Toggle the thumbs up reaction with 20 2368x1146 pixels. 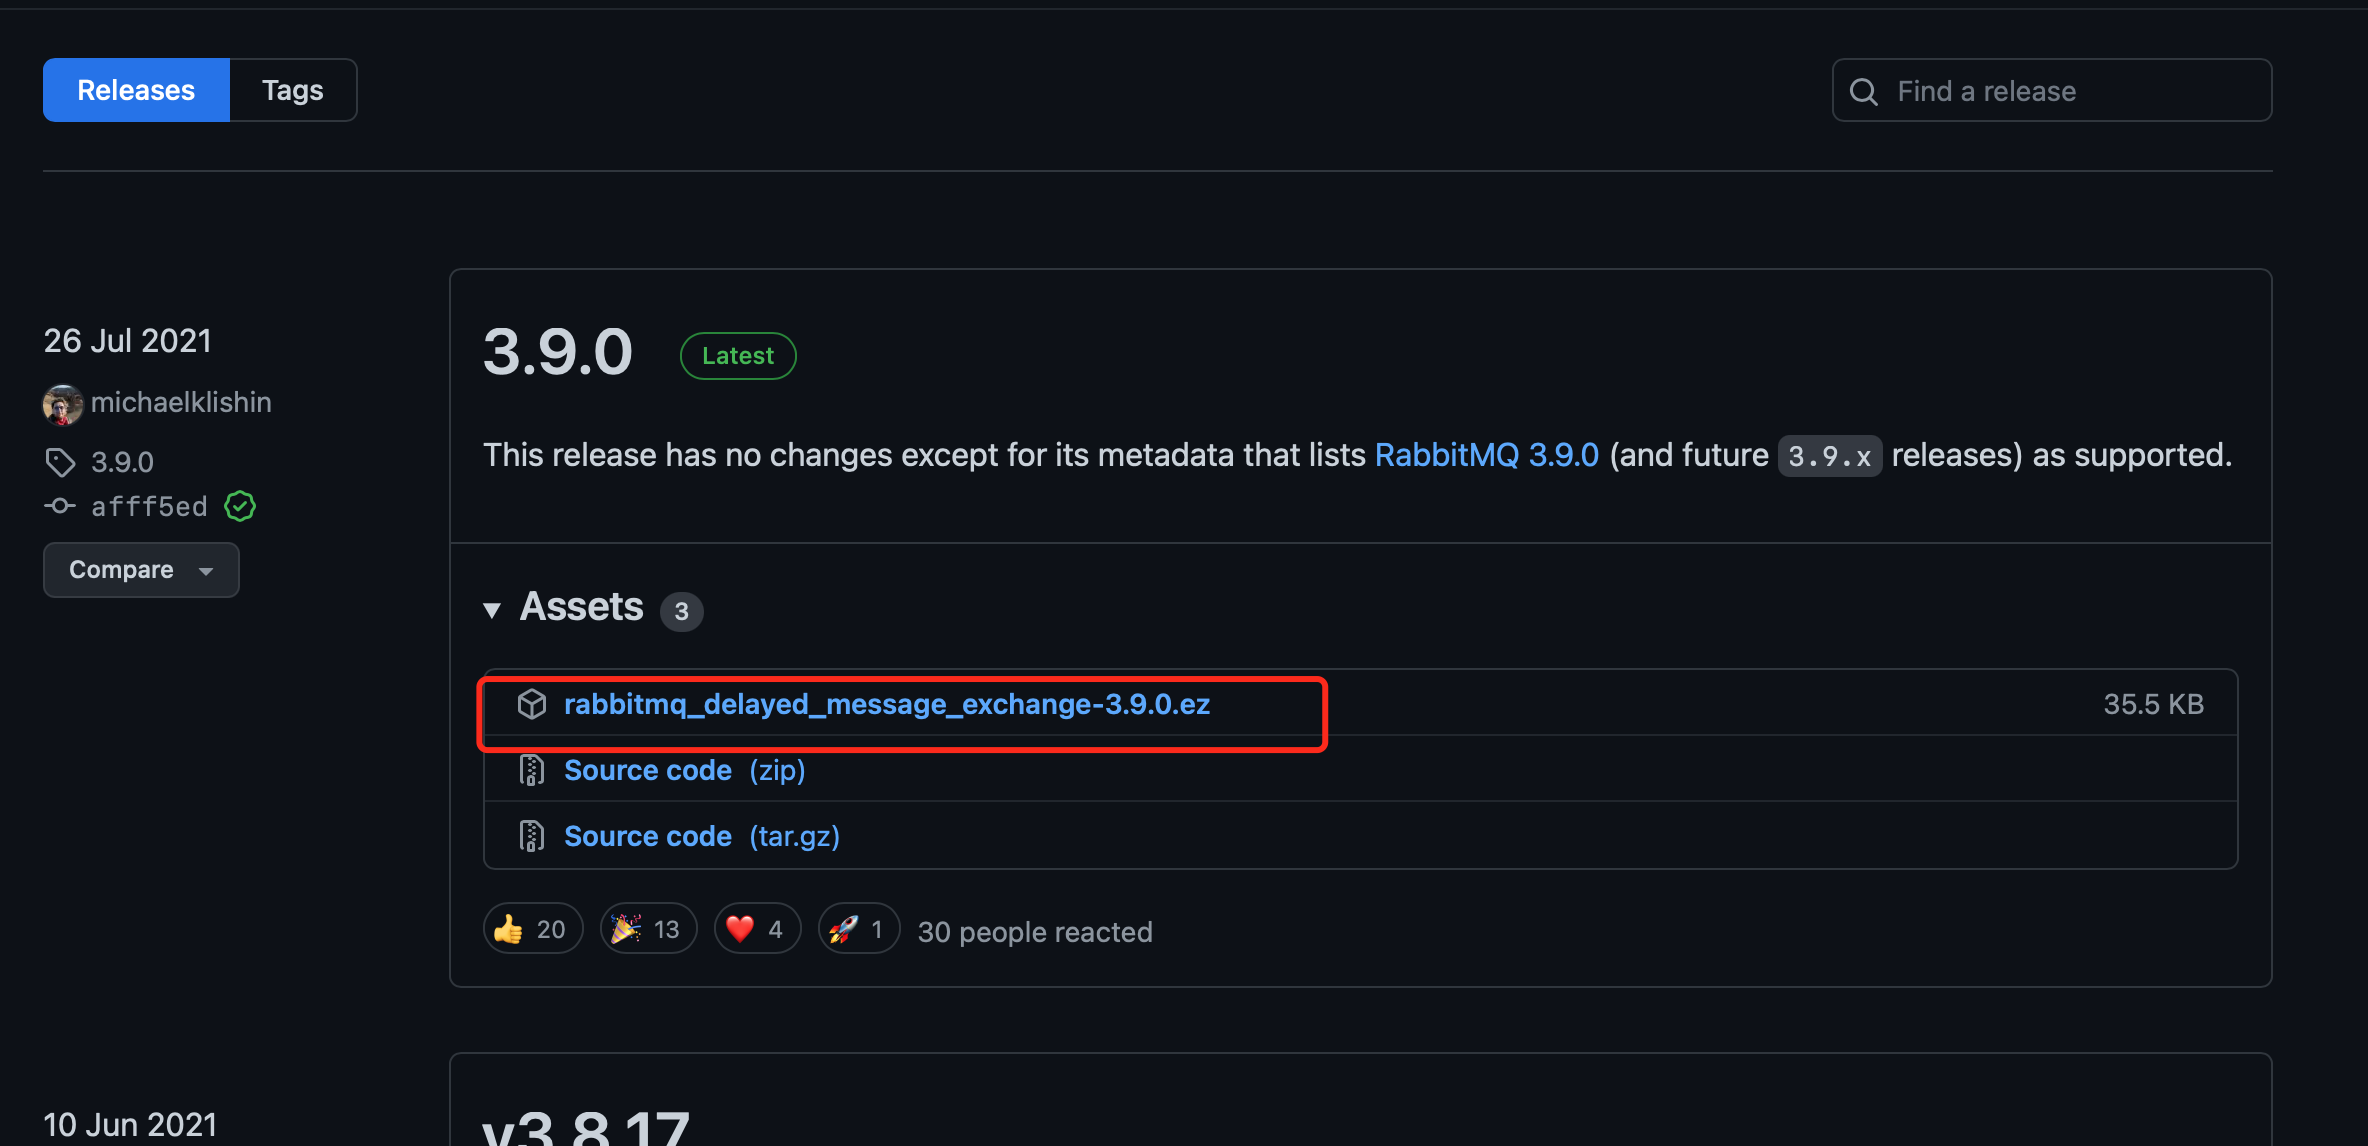click(x=533, y=929)
